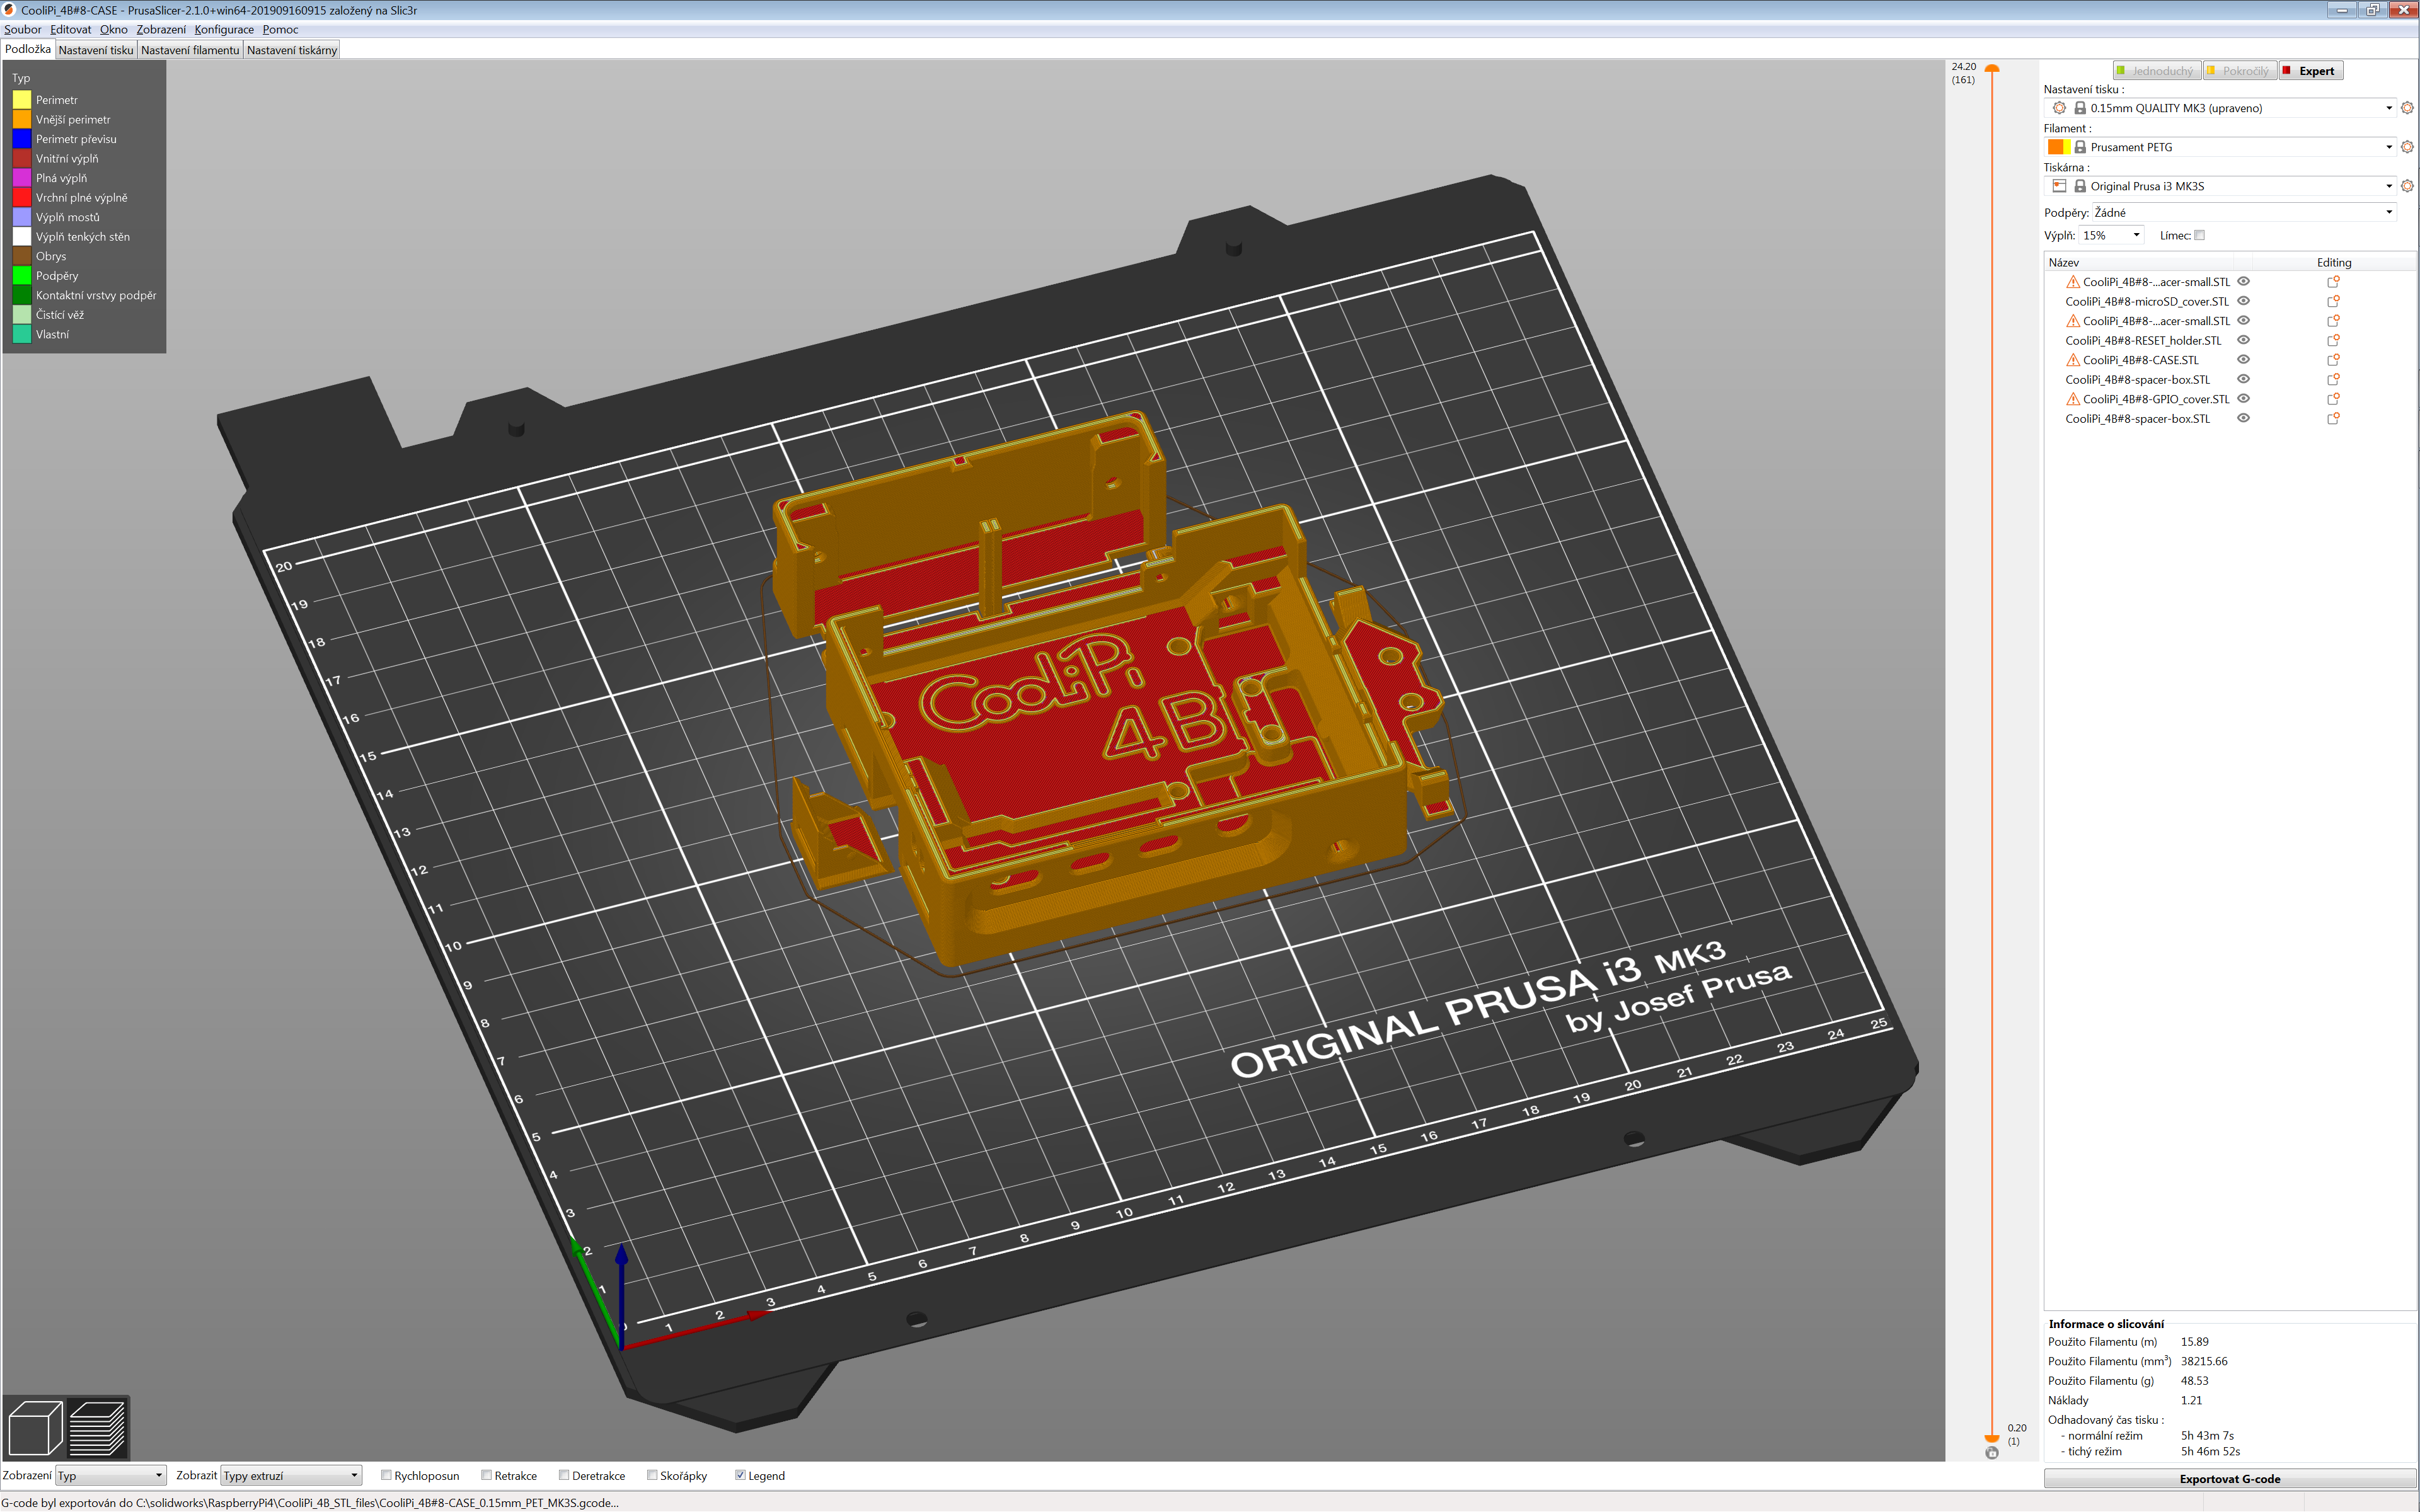Image resolution: width=2420 pixels, height=1512 pixels.
Task: Select the Pokročilý mode button
Action: (x=2239, y=71)
